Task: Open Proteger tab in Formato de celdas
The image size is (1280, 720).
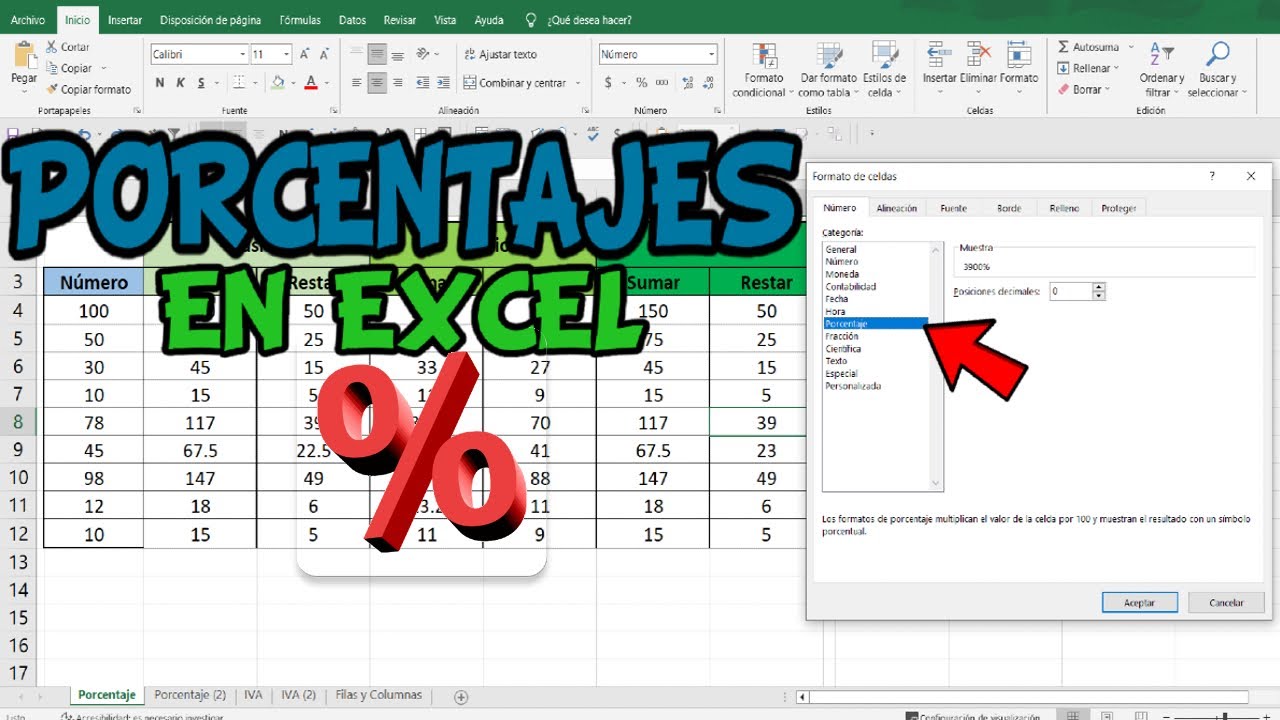Action: (x=1119, y=208)
